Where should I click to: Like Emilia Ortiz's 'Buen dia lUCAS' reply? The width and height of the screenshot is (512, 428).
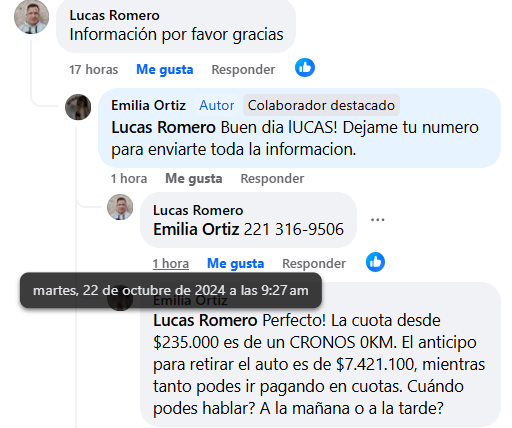[194, 179]
